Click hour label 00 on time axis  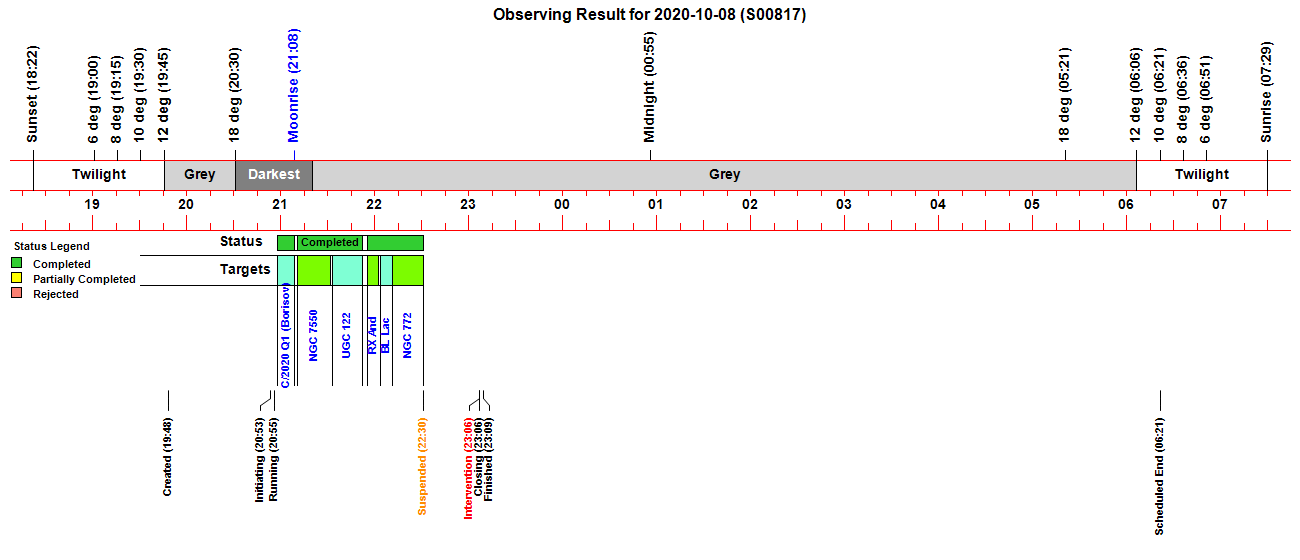[x=562, y=204]
